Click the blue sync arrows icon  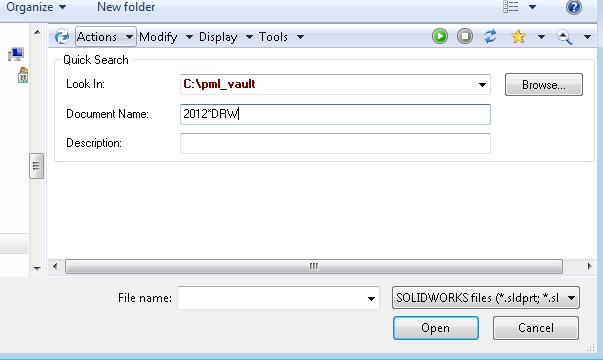pyautogui.click(x=490, y=37)
